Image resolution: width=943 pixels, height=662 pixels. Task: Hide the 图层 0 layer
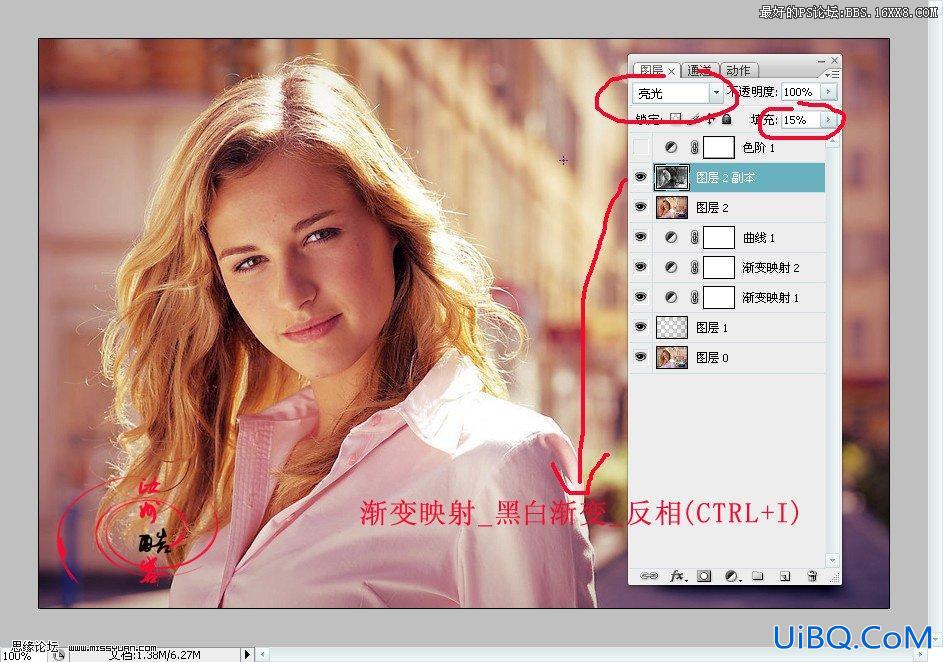(641, 357)
